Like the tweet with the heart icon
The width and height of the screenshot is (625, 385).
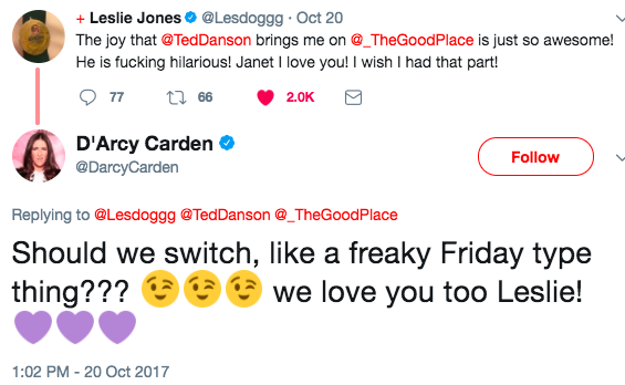(265, 97)
